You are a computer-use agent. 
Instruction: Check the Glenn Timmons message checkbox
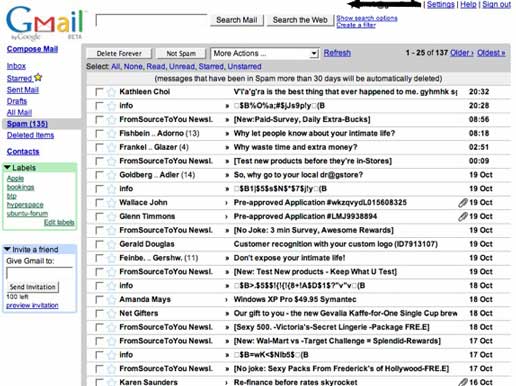(99, 217)
